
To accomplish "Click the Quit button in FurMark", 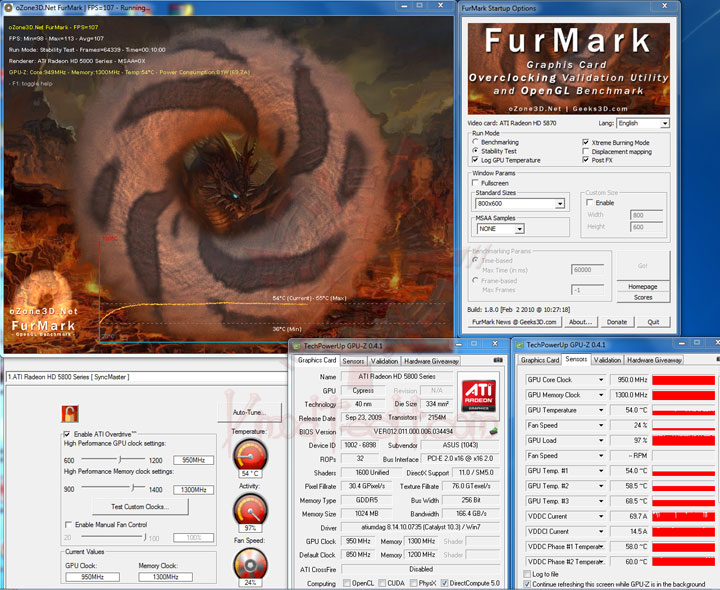I will (x=653, y=322).
